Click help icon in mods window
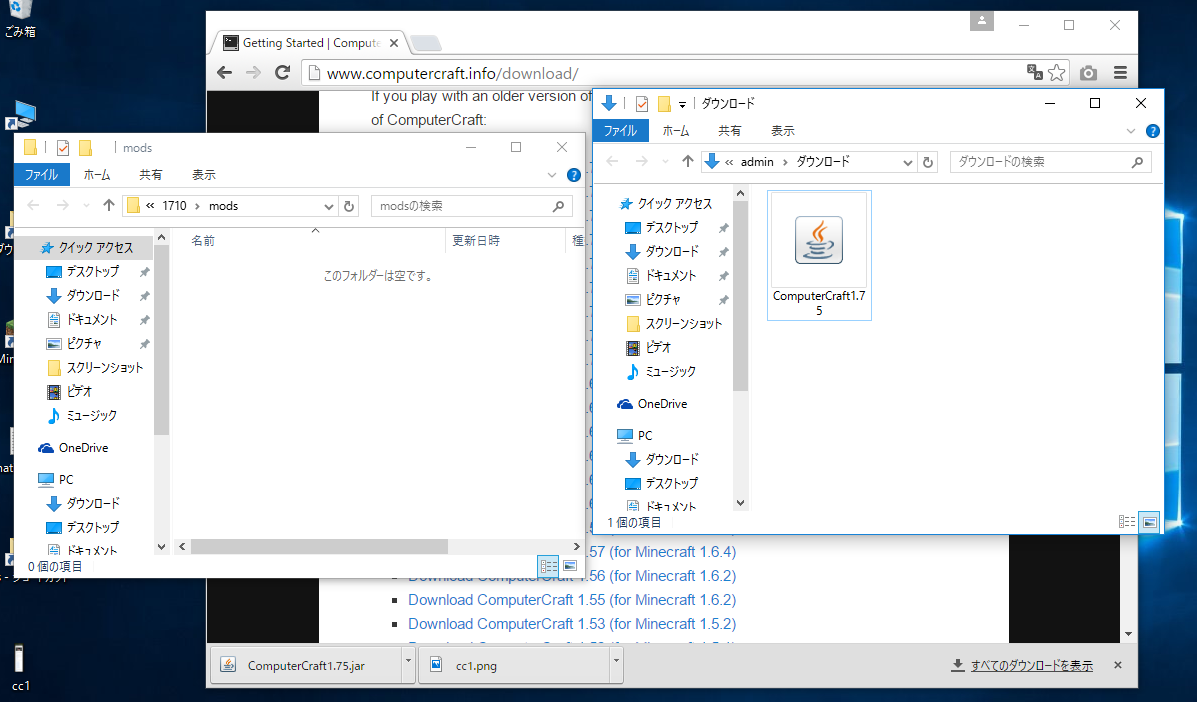This screenshot has height=702, width=1197. 574,175
